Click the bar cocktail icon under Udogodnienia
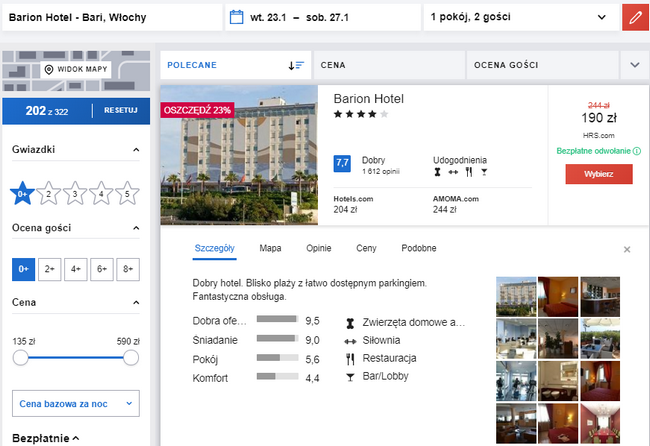Screen dimensions: 650x446 pos(484,172)
